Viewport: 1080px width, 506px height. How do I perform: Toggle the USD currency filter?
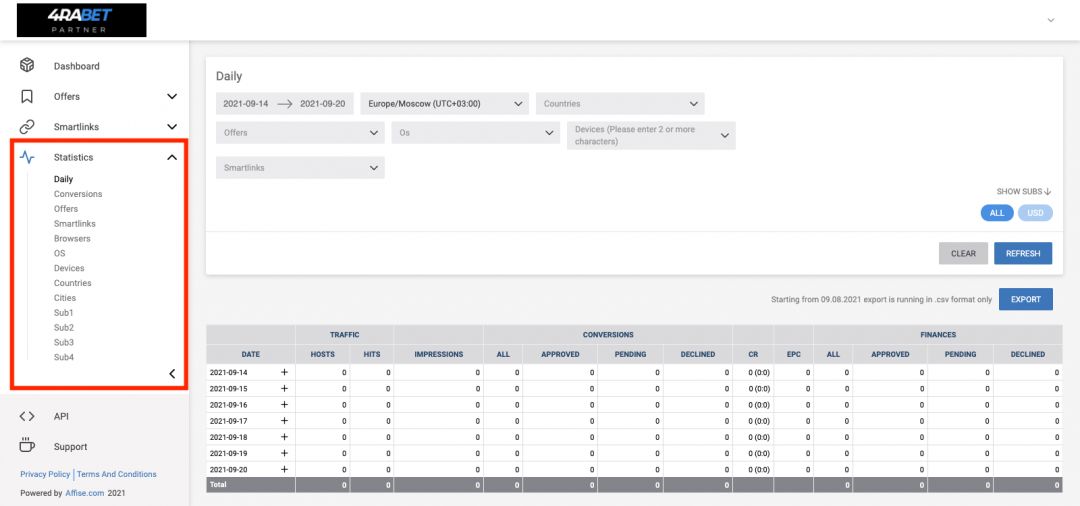(x=1035, y=213)
